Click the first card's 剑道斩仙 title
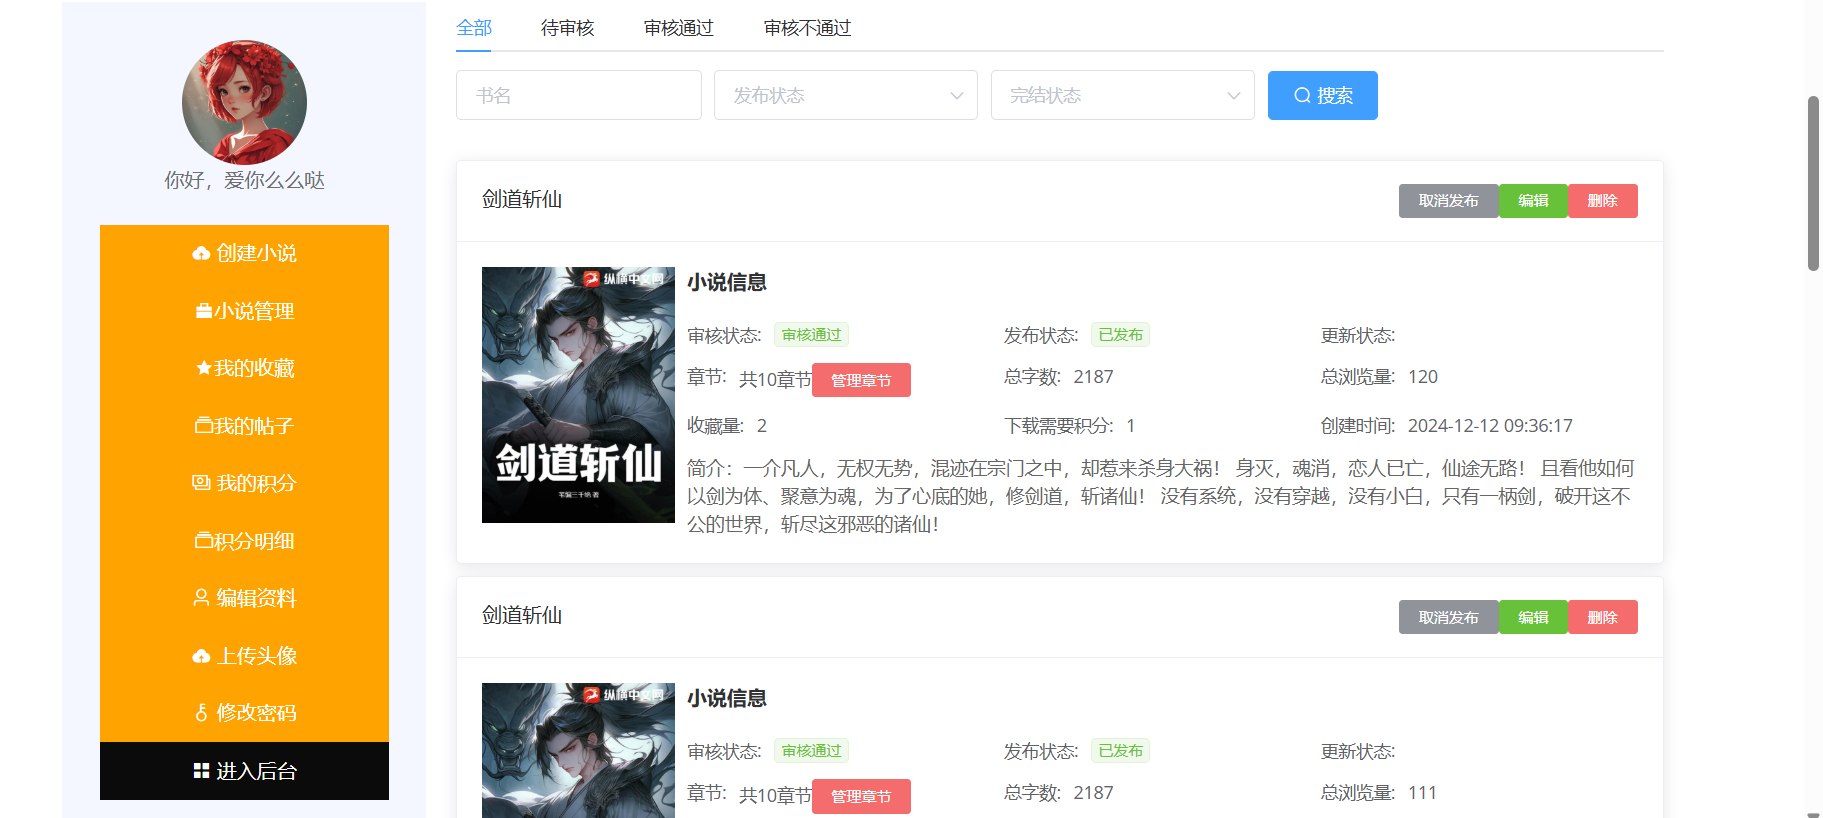 coord(522,200)
